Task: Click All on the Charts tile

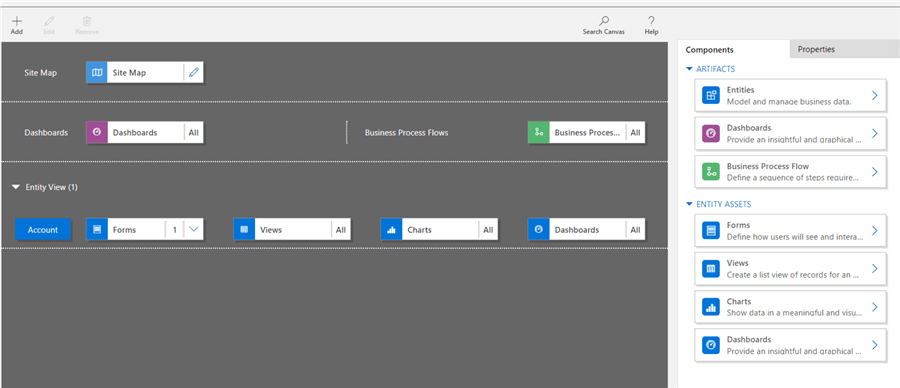Action: click(x=488, y=230)
